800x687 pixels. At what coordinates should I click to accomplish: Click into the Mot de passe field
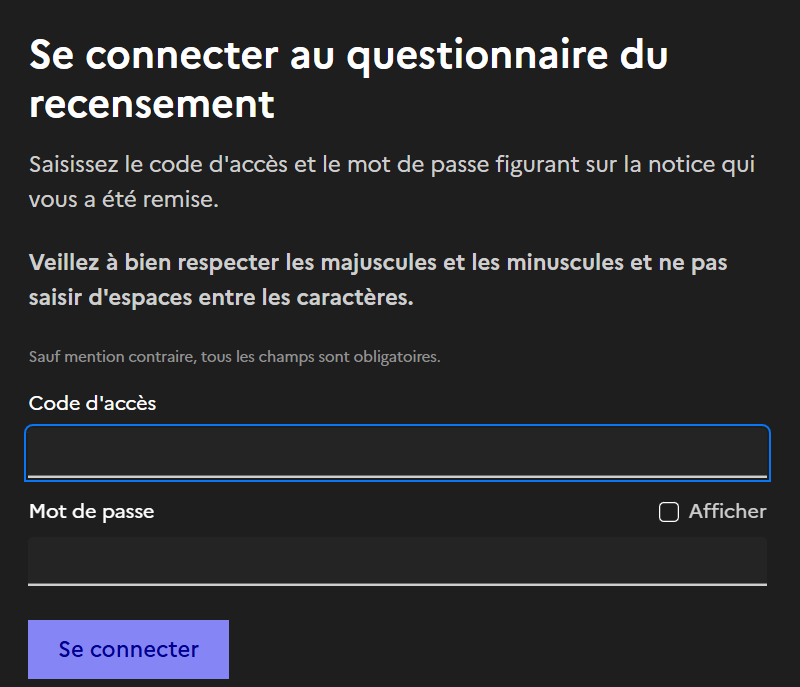click(x=397, y=560)
